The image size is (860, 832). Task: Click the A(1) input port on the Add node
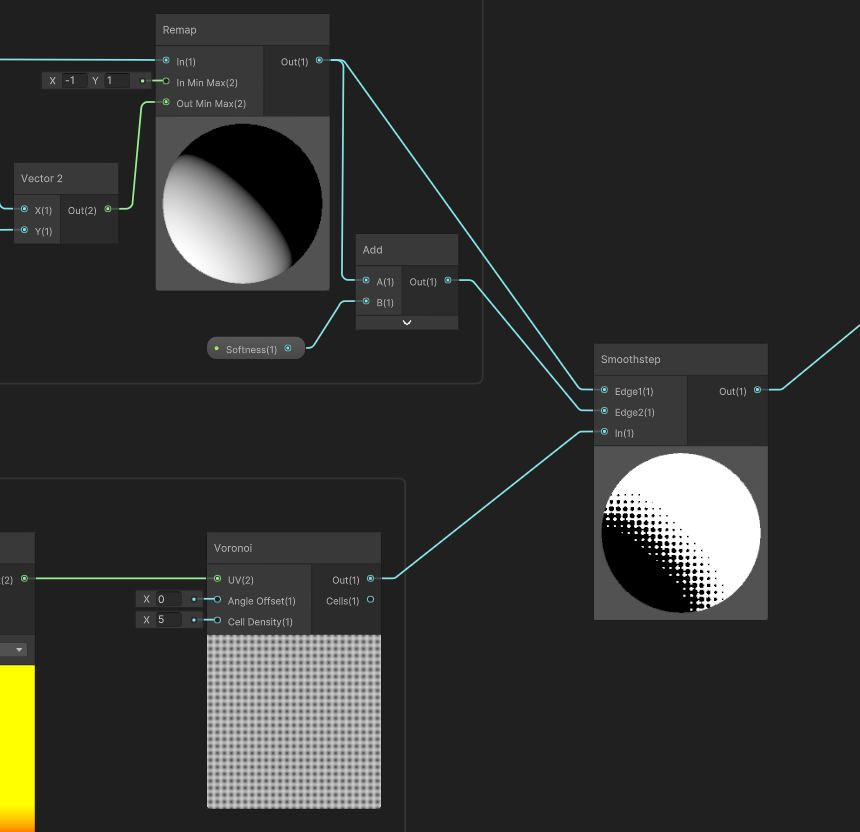[364, 281]
